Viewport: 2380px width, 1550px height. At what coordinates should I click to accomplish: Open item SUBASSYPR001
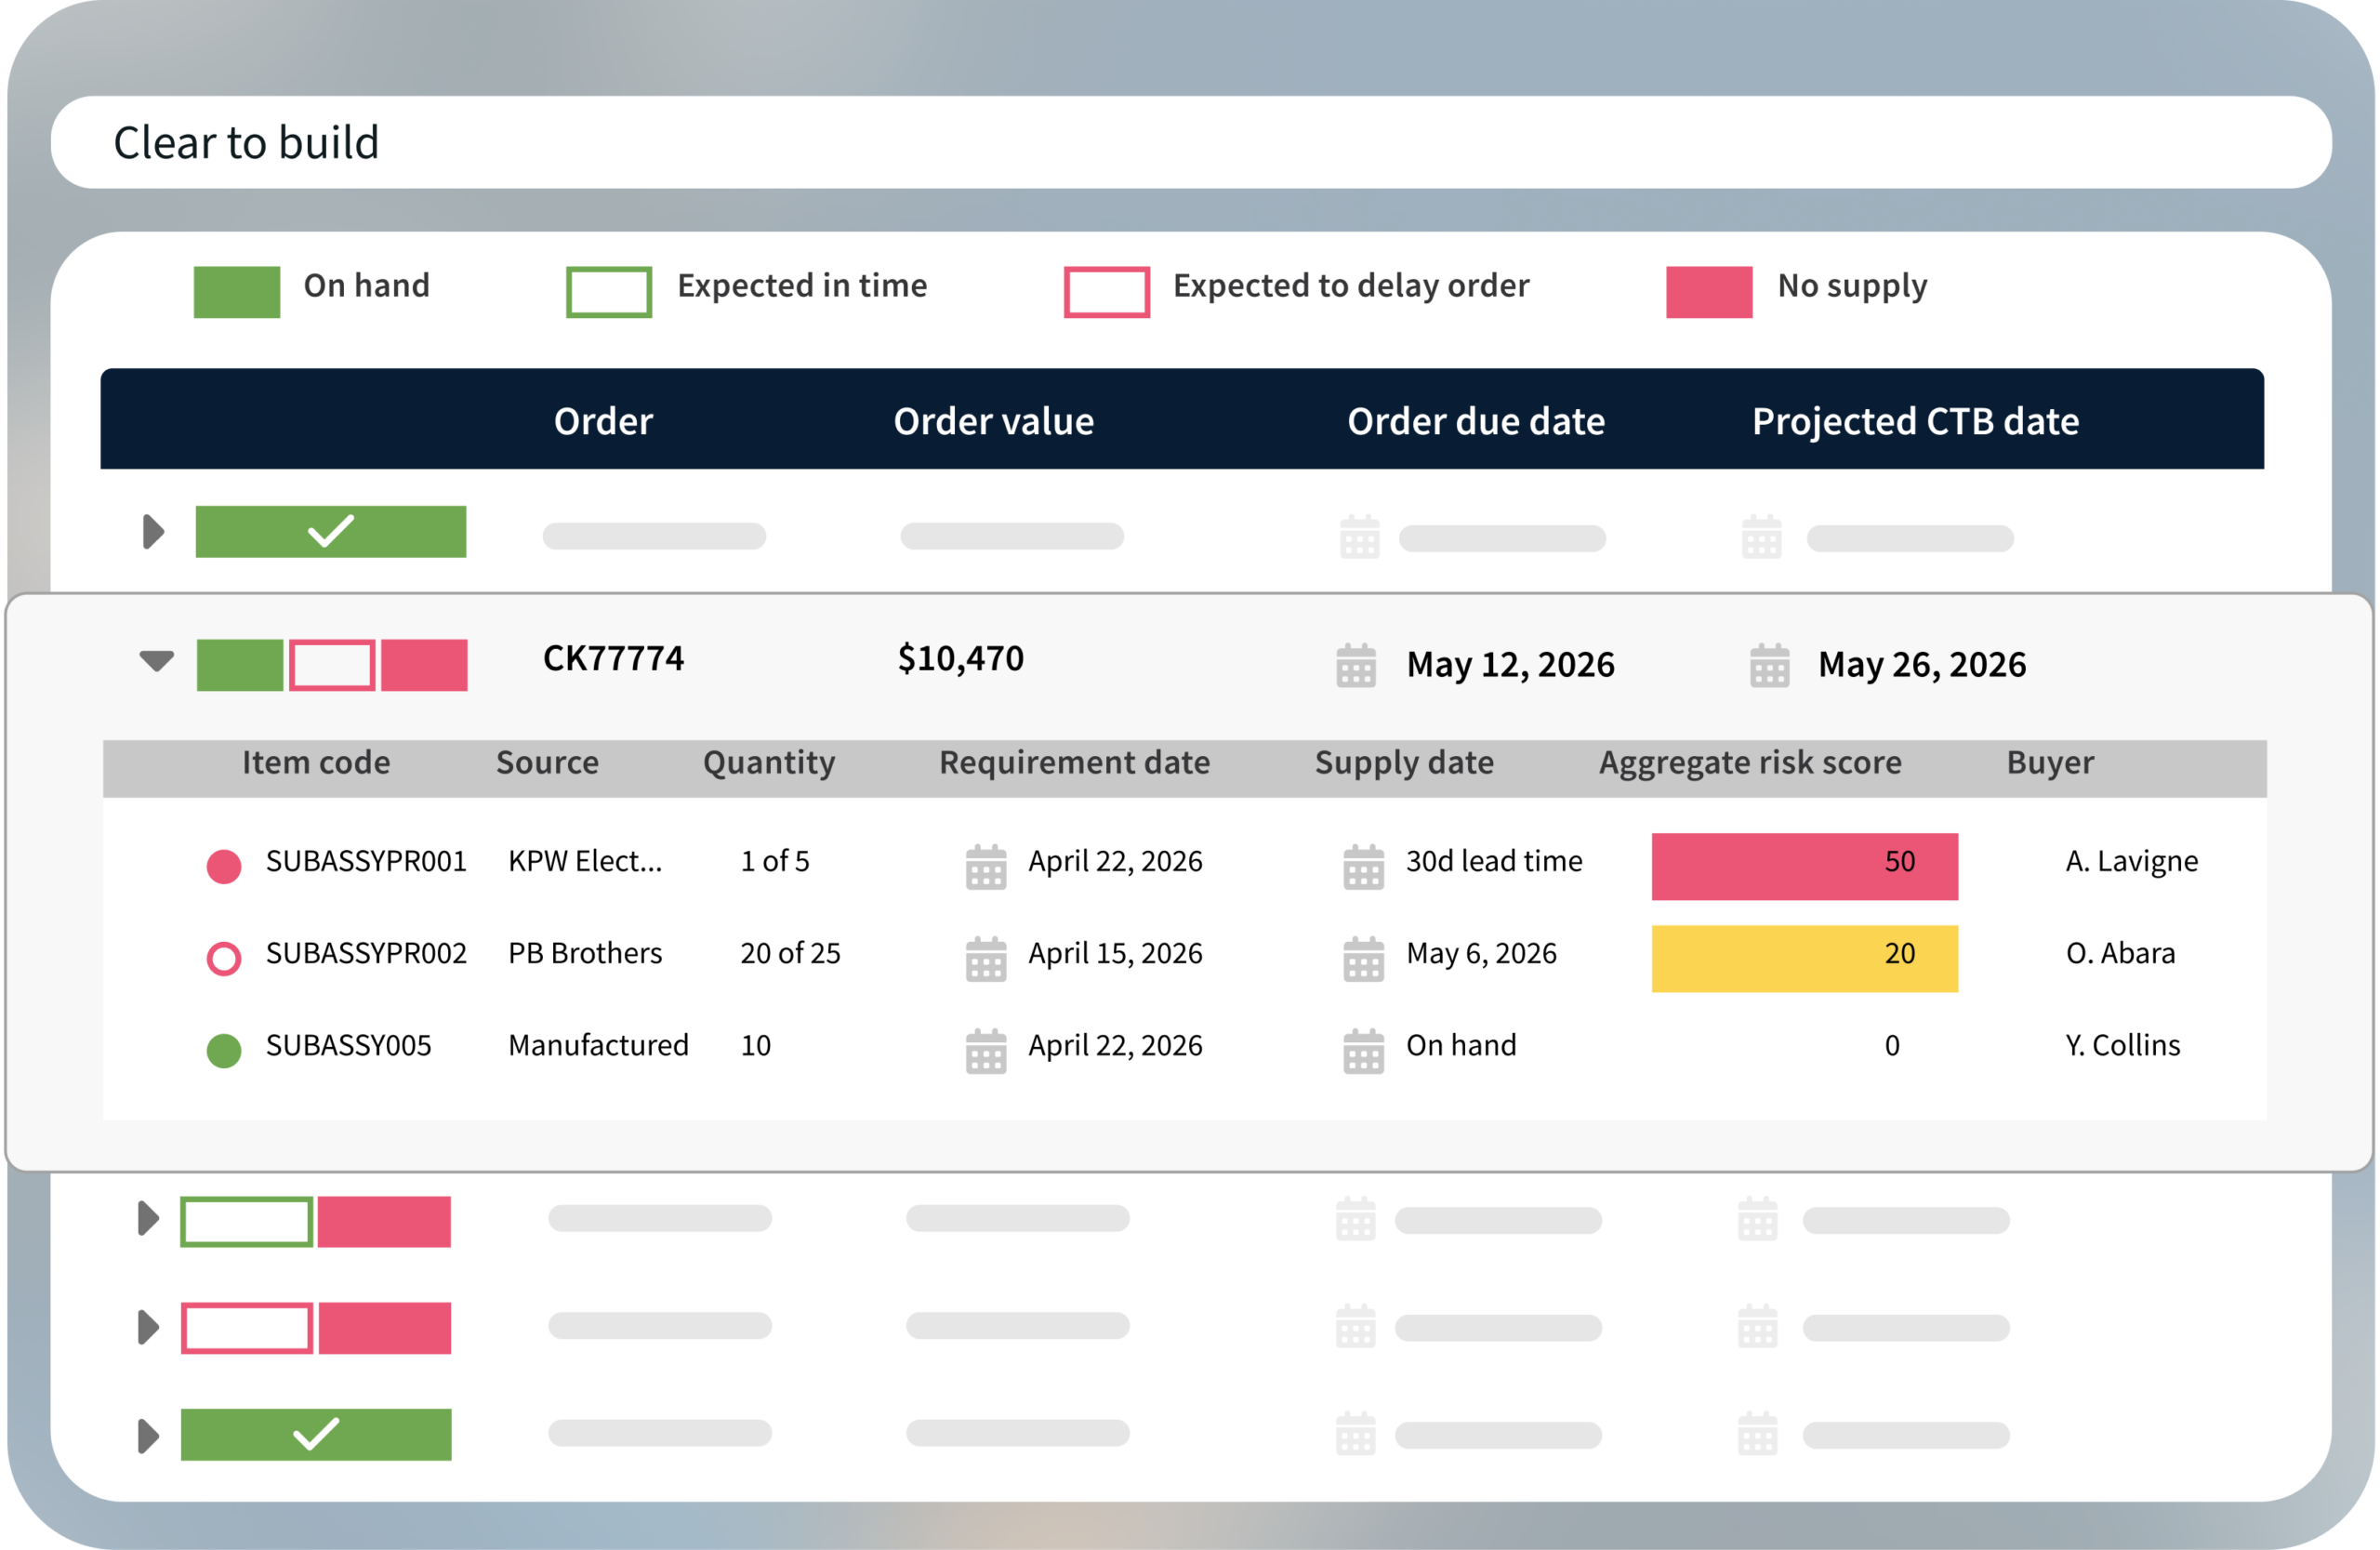[366, 861]
